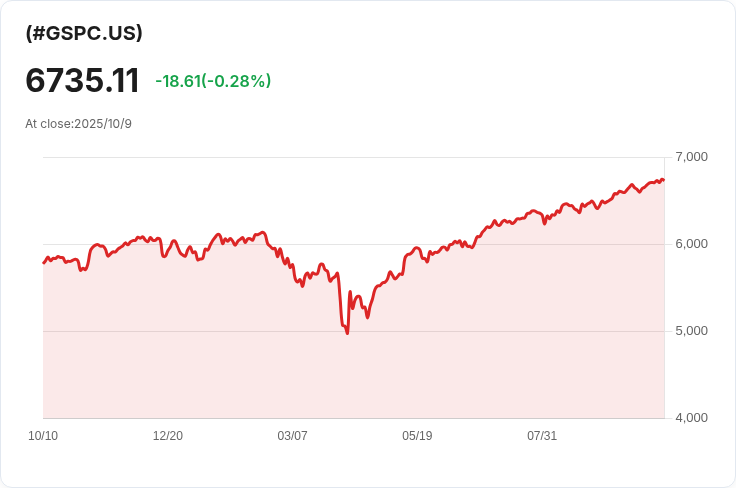Click the latest endpoint of red price line
The image size is (736, 488).
[x=663, y=180]
